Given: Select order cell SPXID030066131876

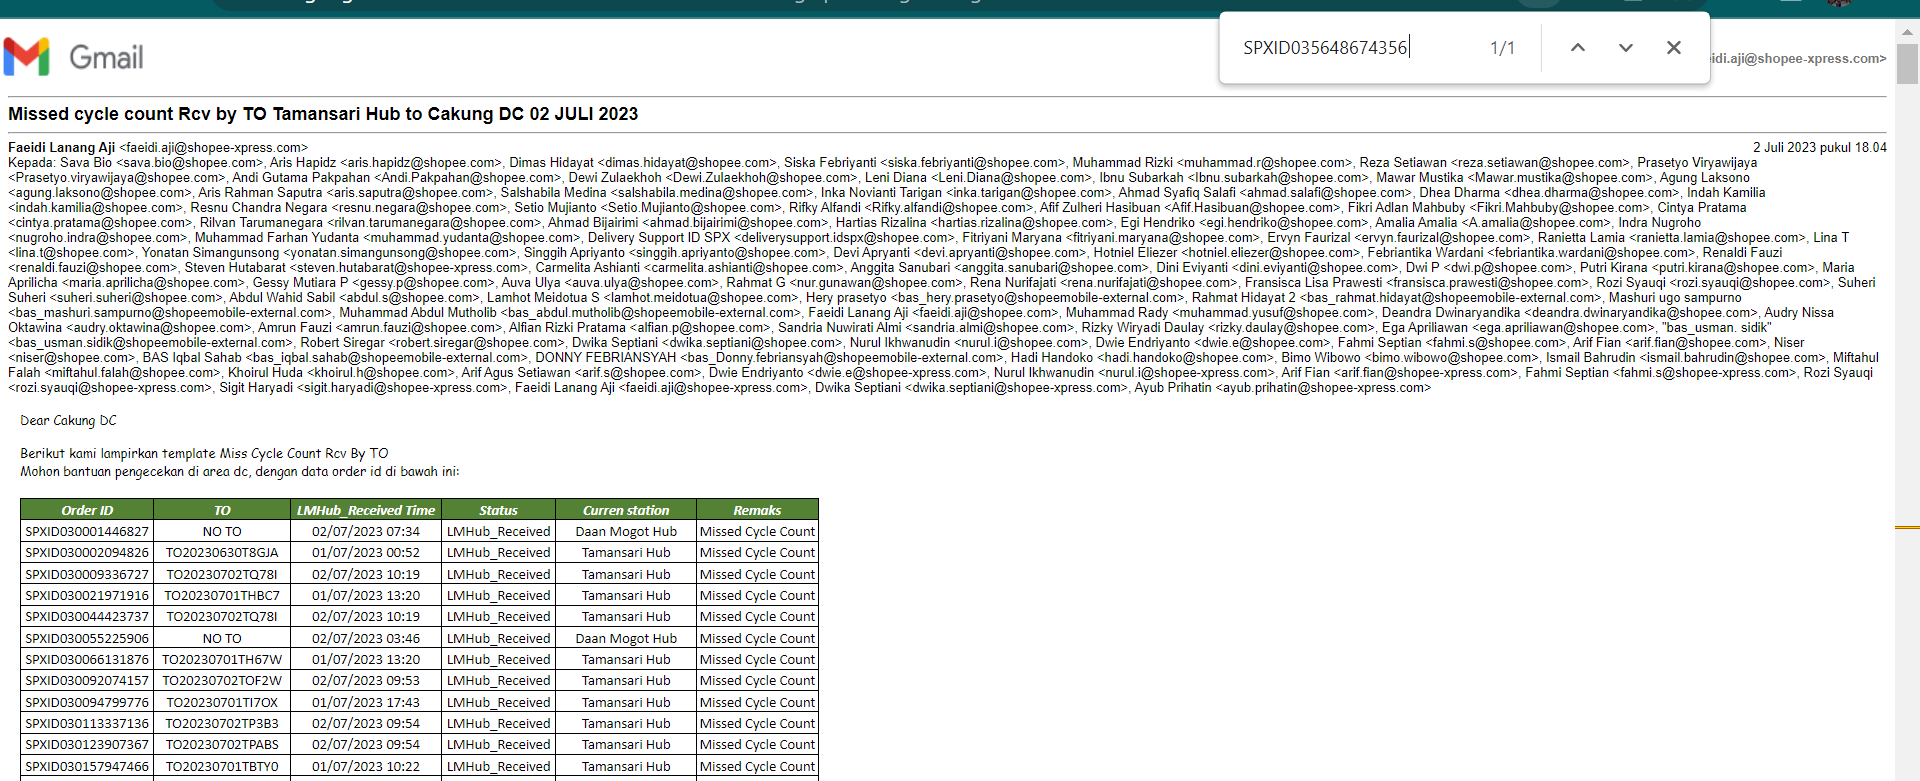Looking at the screenshot, I should coord(87,660).
